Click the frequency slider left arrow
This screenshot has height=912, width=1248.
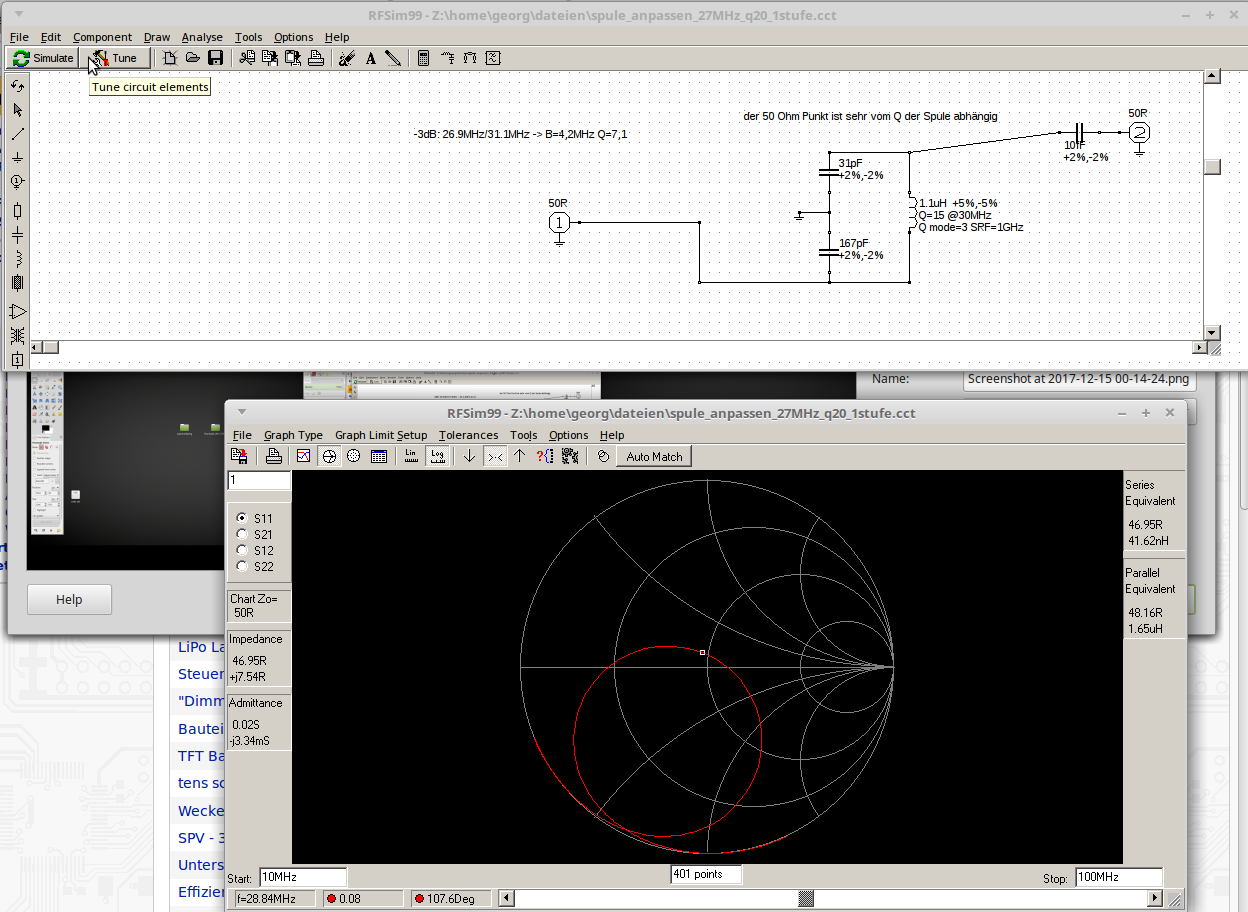[506, 898]
